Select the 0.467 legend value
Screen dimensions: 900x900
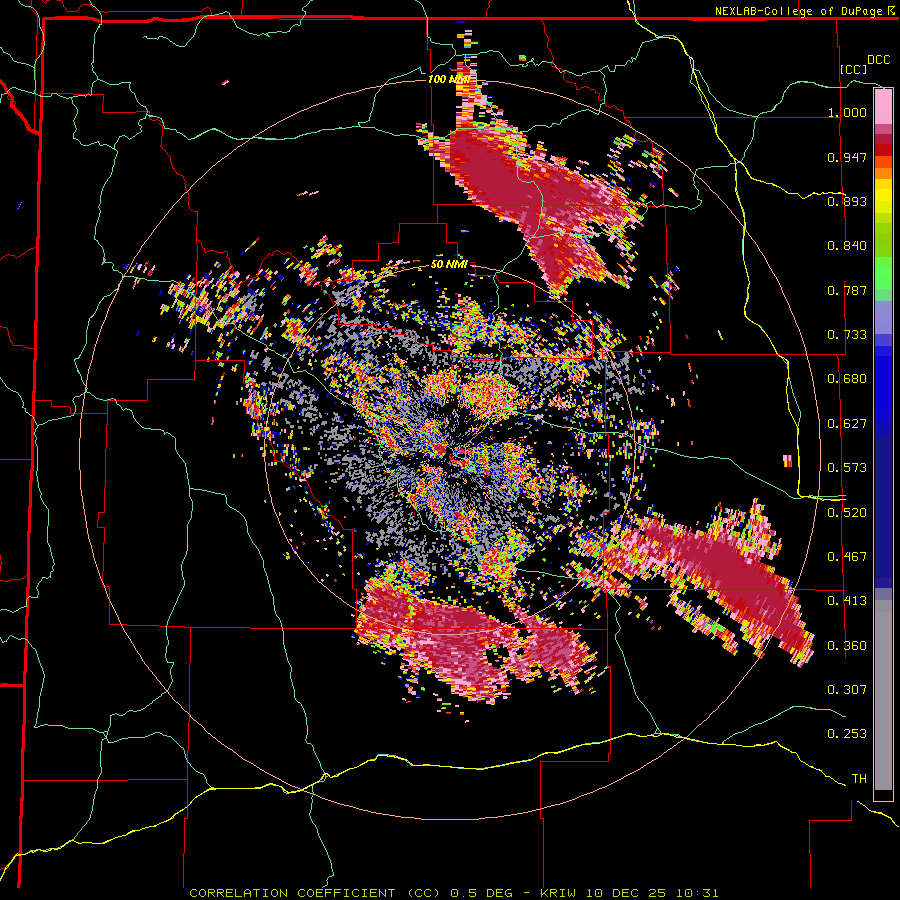[847, 557]
